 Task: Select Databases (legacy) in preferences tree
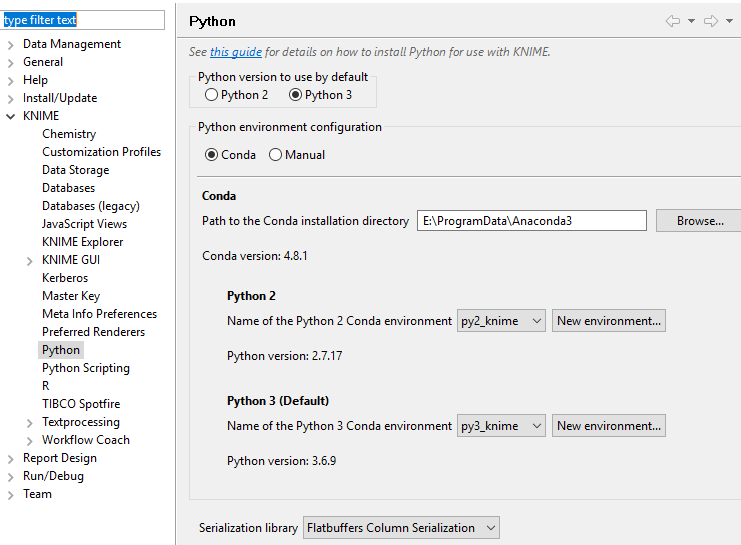click(91, 206)
